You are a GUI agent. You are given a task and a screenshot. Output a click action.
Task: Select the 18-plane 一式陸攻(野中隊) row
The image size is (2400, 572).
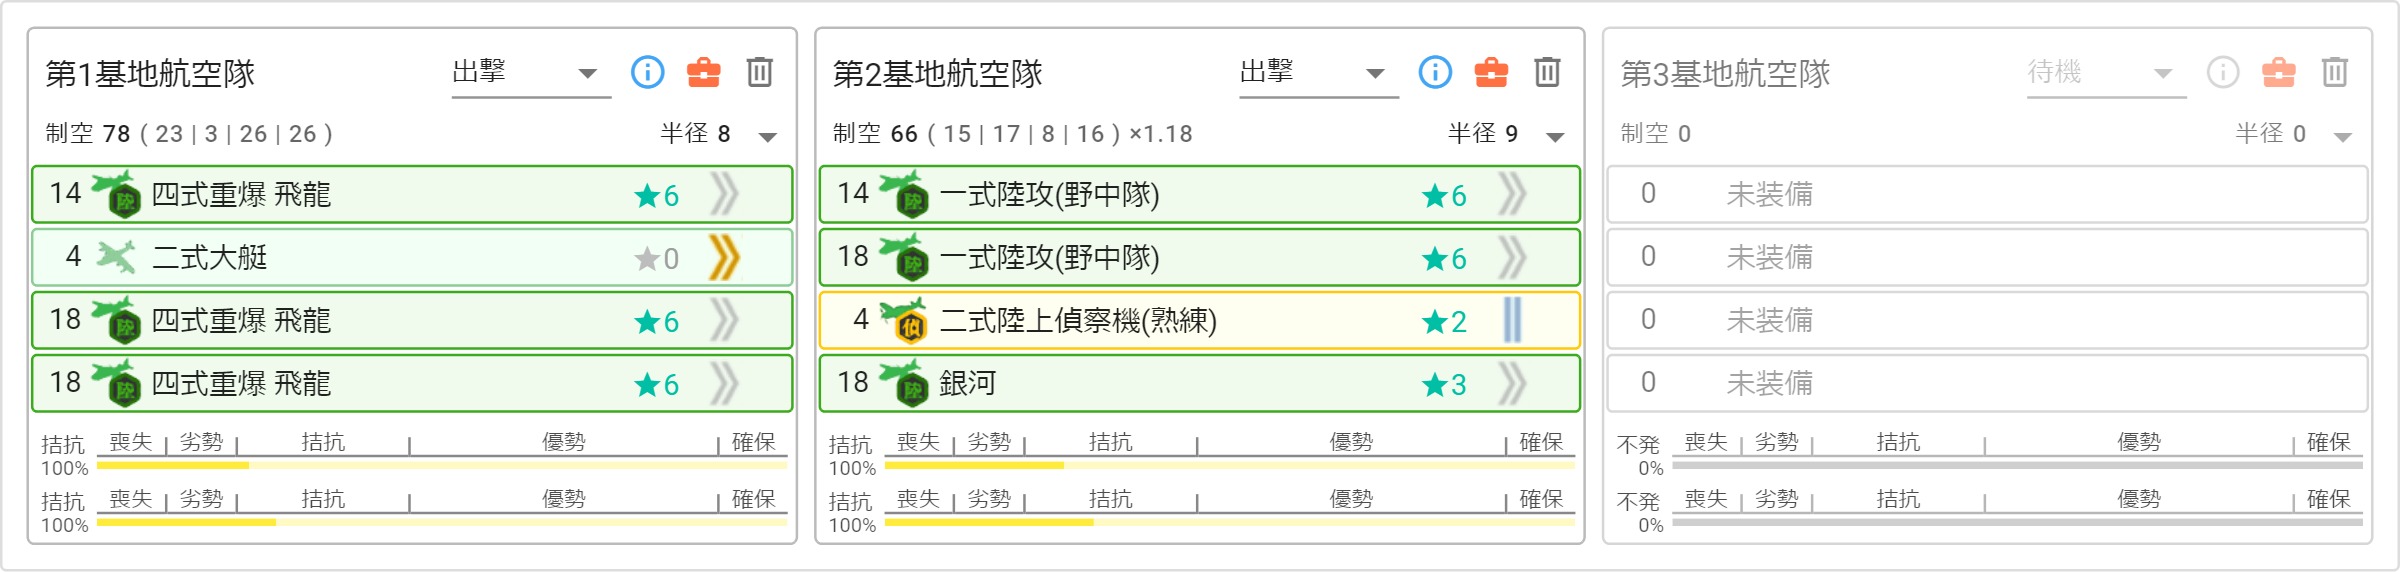(1199, 257)
